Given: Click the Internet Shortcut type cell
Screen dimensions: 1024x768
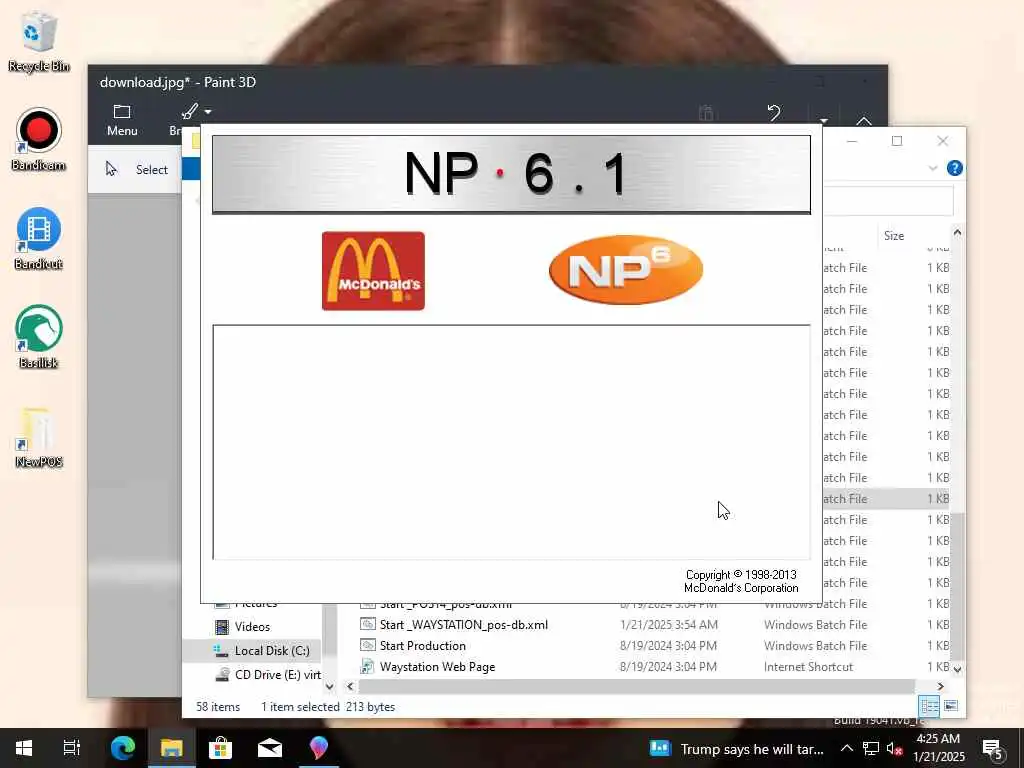Looking at the screenshot, I should (x=808, y=667).
